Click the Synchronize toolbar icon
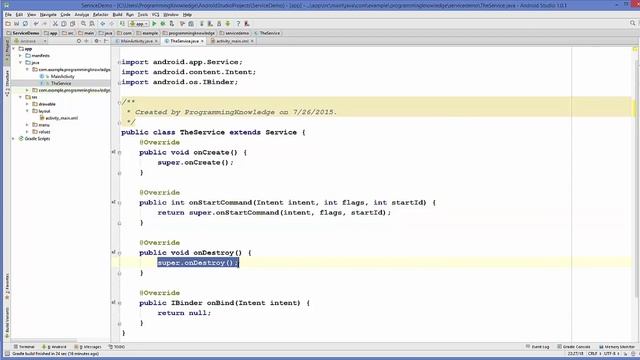The height and width of the screenshot is (360, 640). tap(25, 24)
